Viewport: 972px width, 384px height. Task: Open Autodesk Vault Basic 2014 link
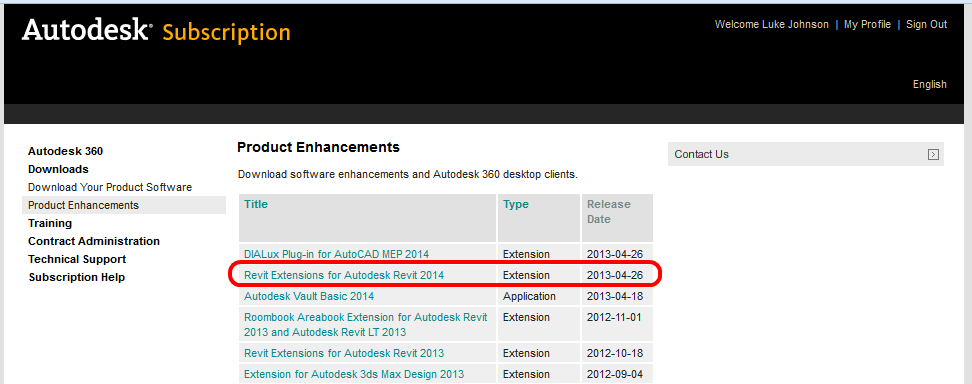click(309, 296)
